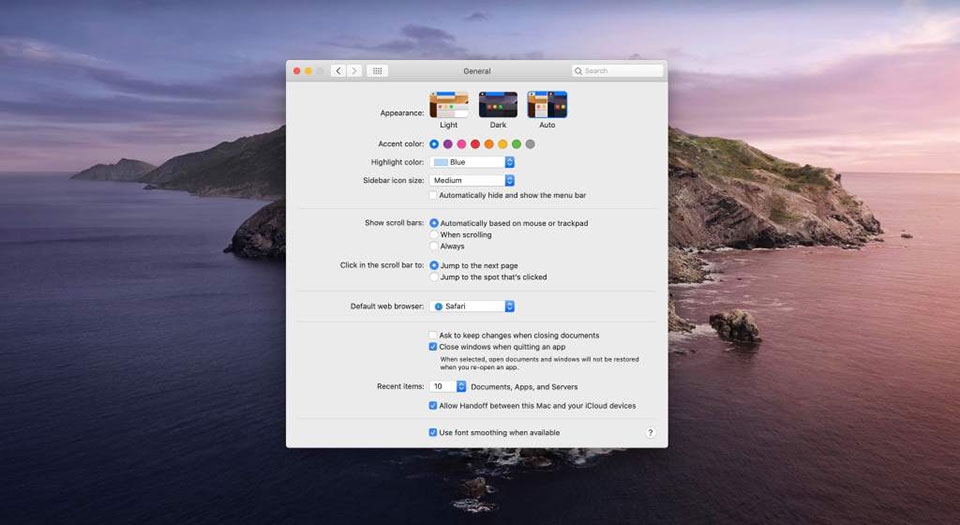This screenshot has width=960, height=525.
Task: Choose the purple accent color
Action: (x=448, y=144)
